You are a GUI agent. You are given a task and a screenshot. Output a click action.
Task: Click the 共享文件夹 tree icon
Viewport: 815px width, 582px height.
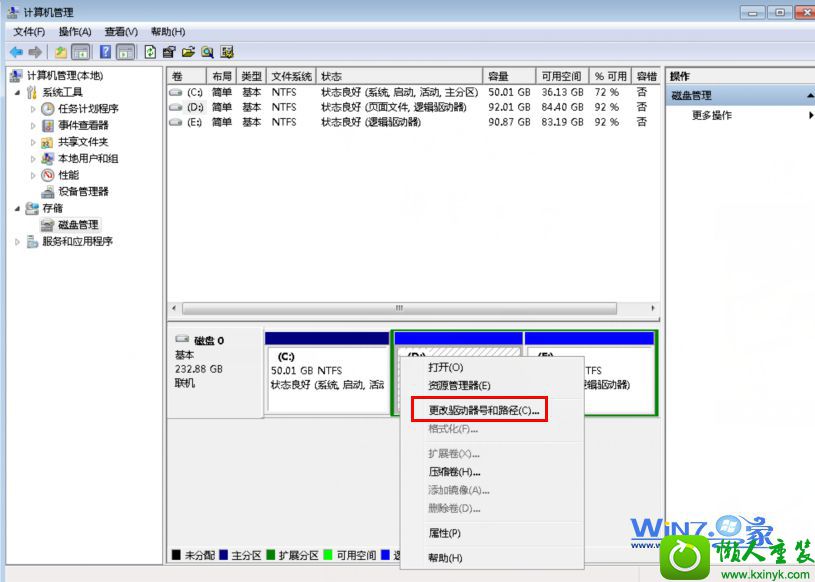48,142
